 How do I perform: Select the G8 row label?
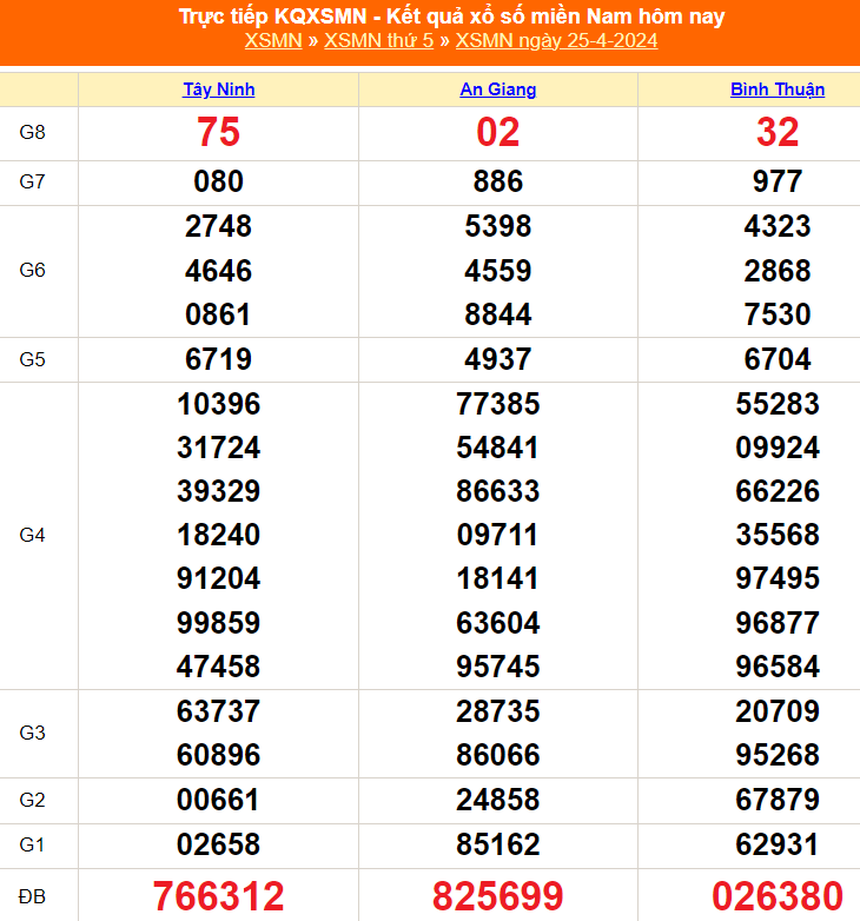point(38,132)
